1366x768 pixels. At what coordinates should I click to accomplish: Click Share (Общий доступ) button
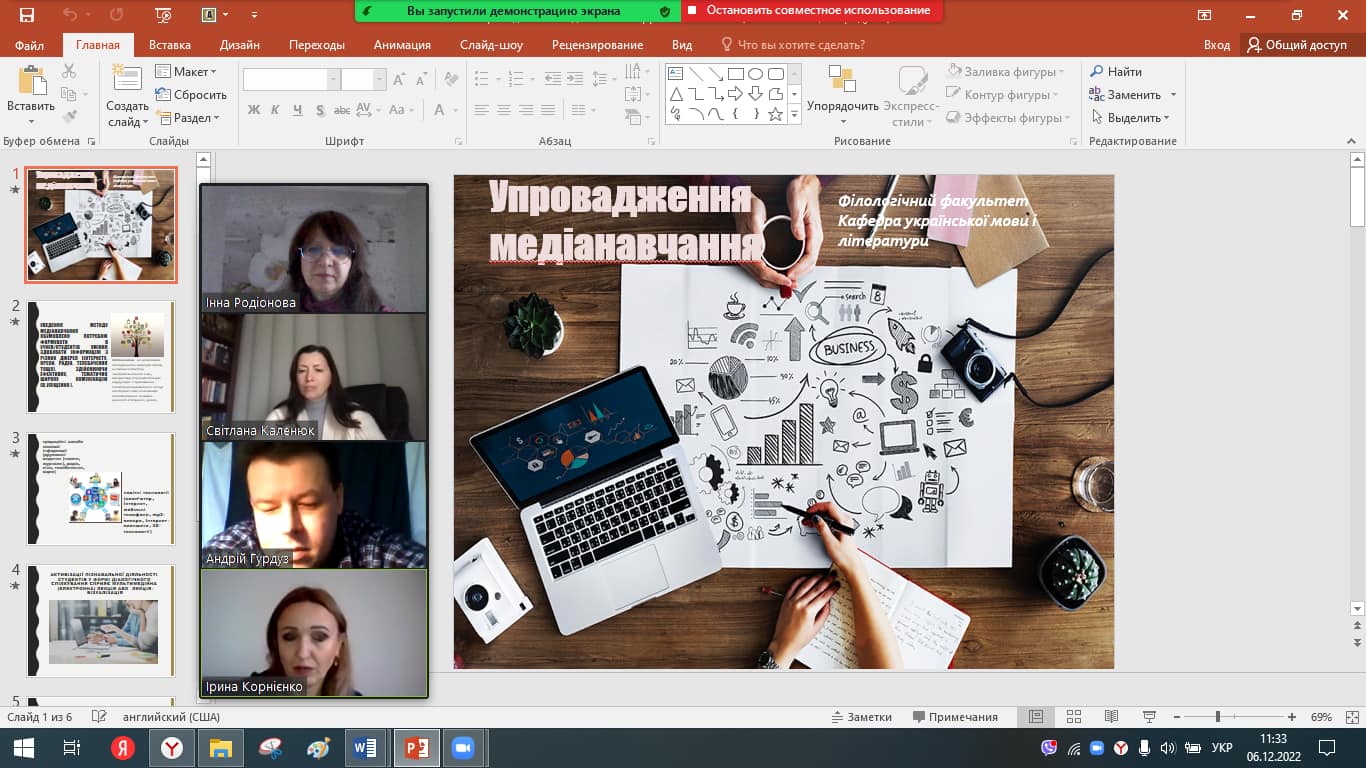pos(1297,45)
